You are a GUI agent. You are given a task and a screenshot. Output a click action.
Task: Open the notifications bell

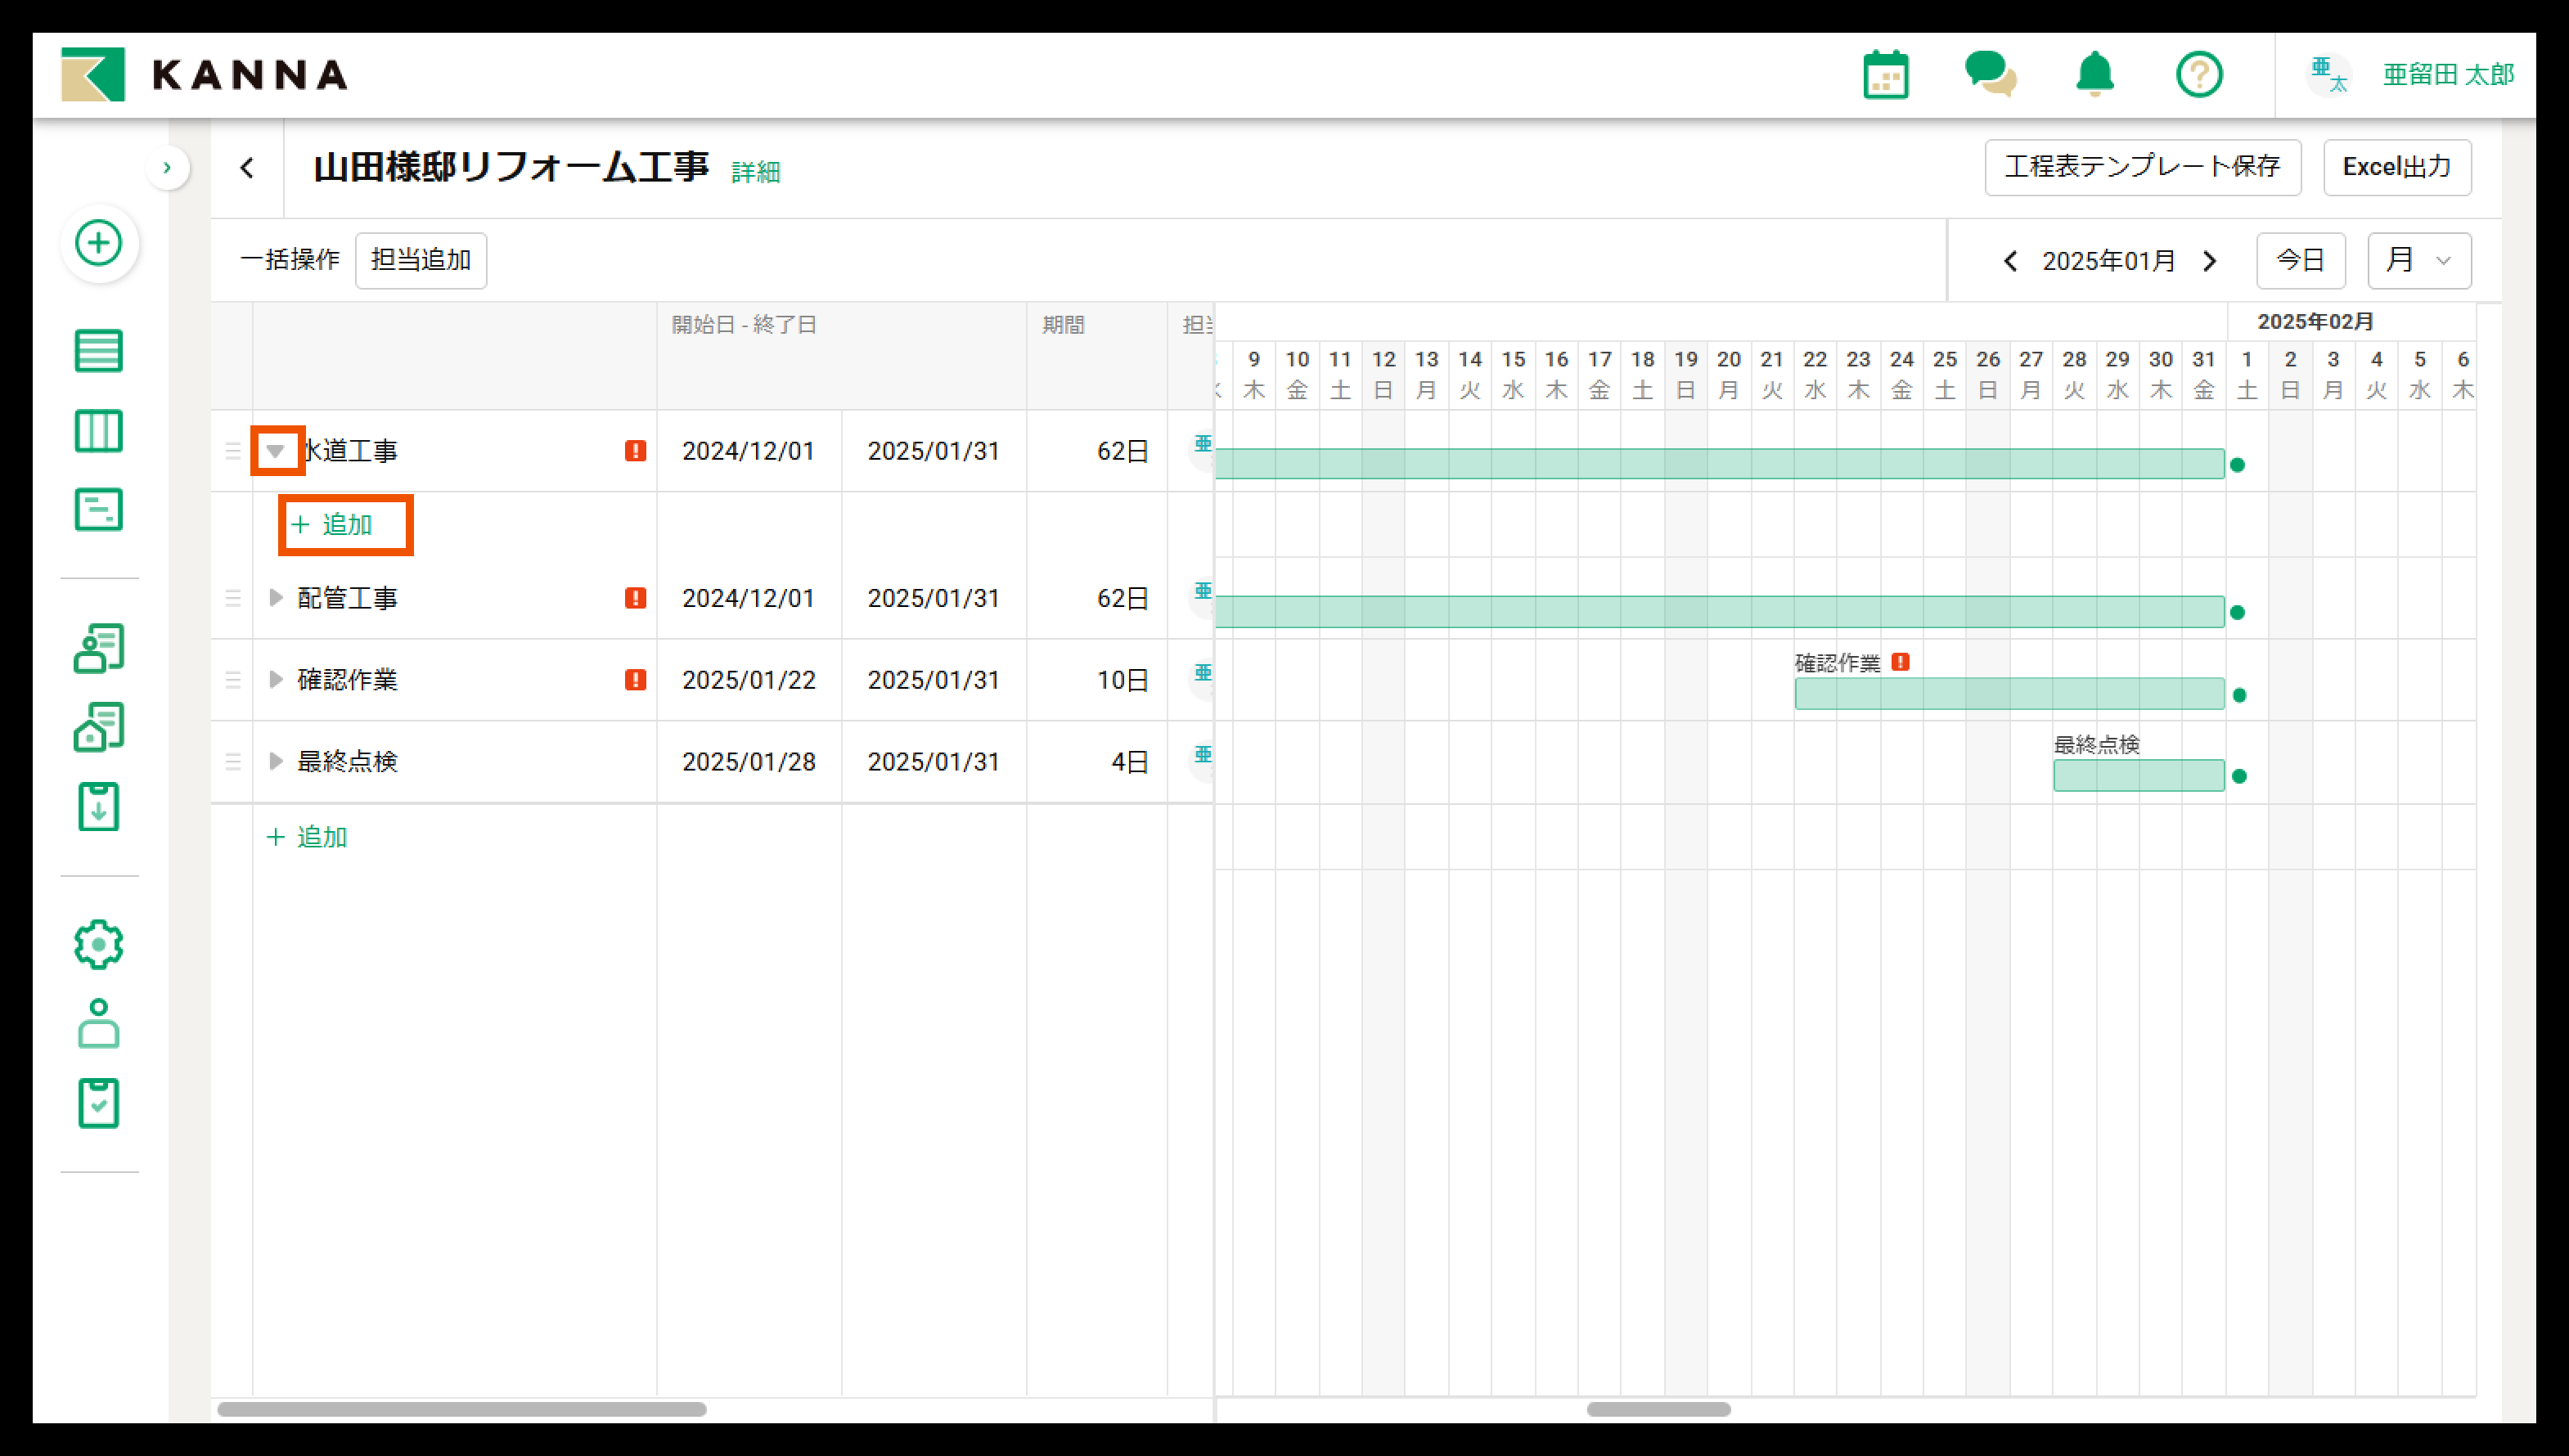point(2095,75)
